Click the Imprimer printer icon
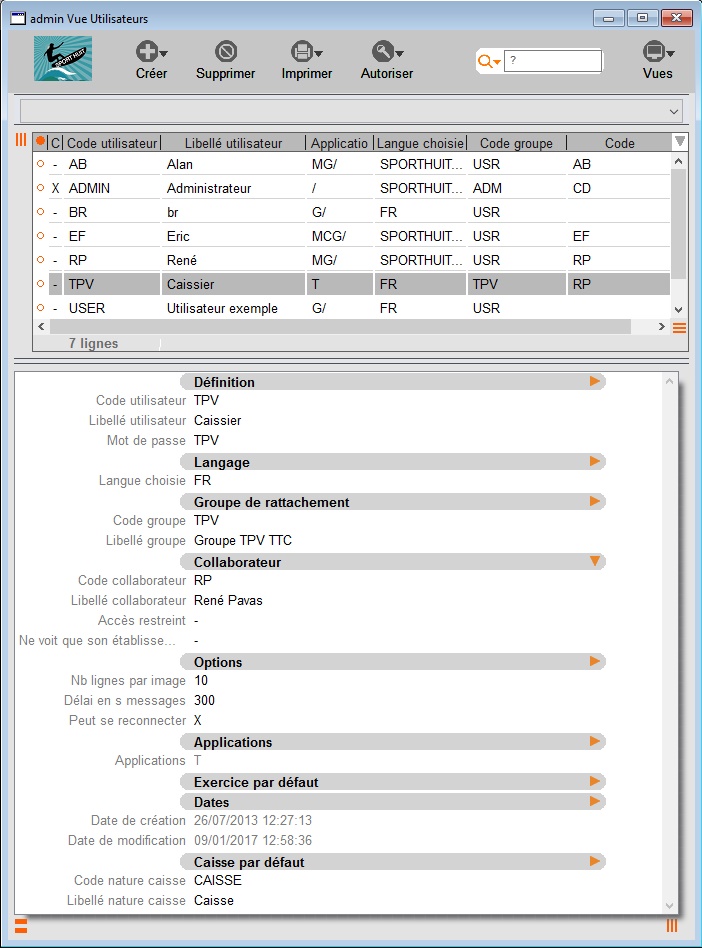This screenshot has width=702, height=948. pos(302,51)
